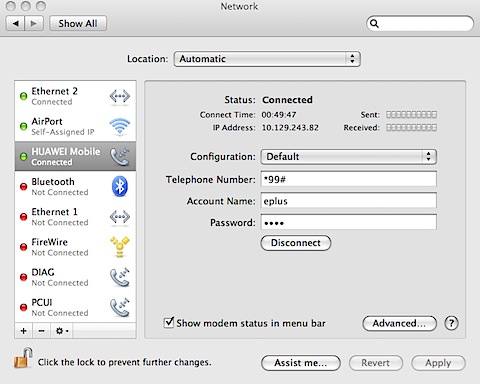The image size is (480, 384).
Task: Click the Account Name field
Action: point(349,201)
